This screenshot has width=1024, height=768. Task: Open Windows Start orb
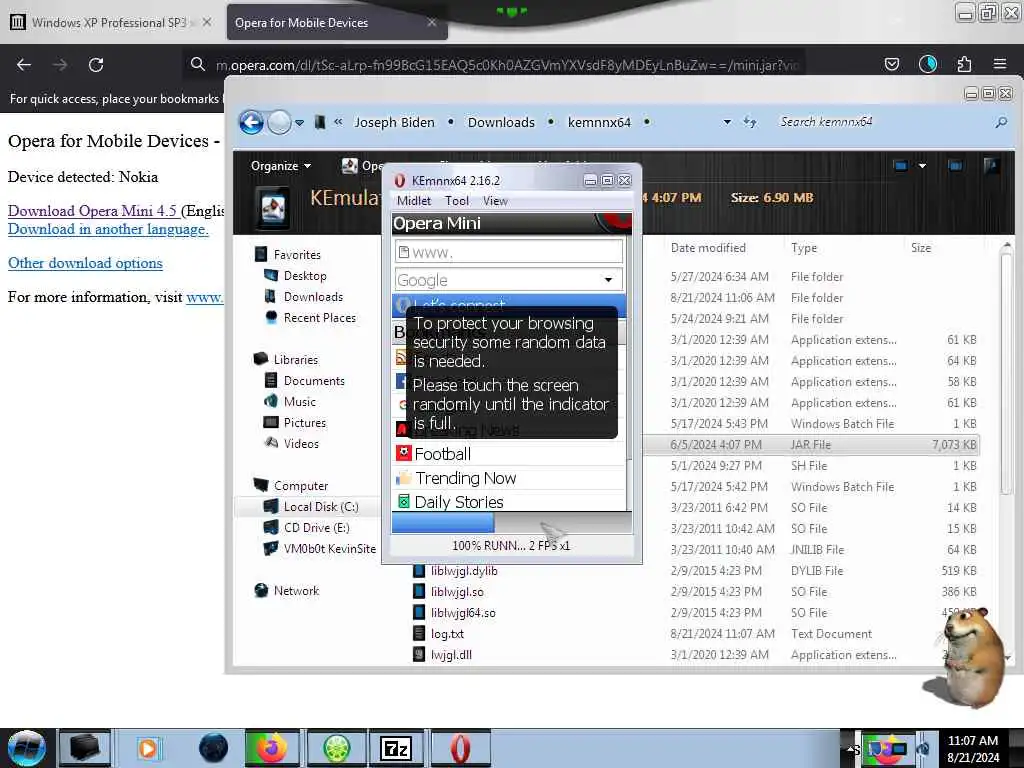click(27, 748)
